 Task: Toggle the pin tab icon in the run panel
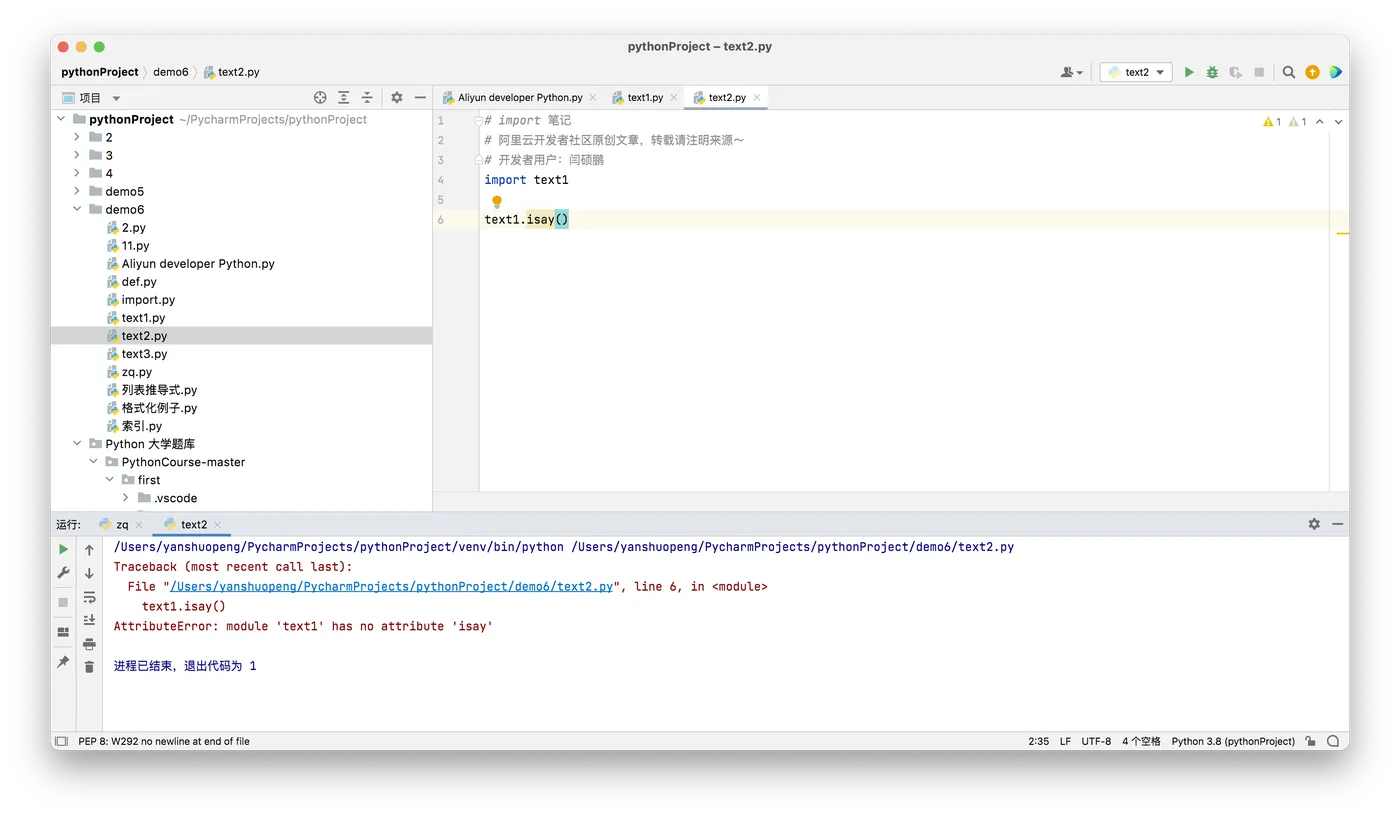click(x=63, y=662)
